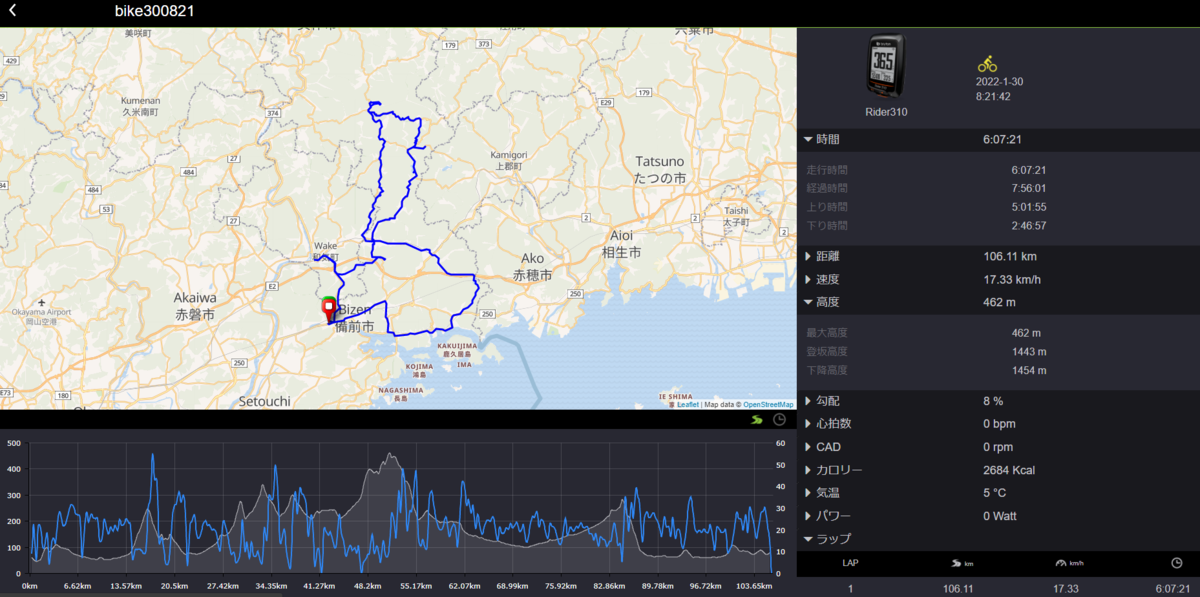Screen dimensions: 1200x597
Task: Click the yellow cycling activity icon
Action: click(987, 63)
